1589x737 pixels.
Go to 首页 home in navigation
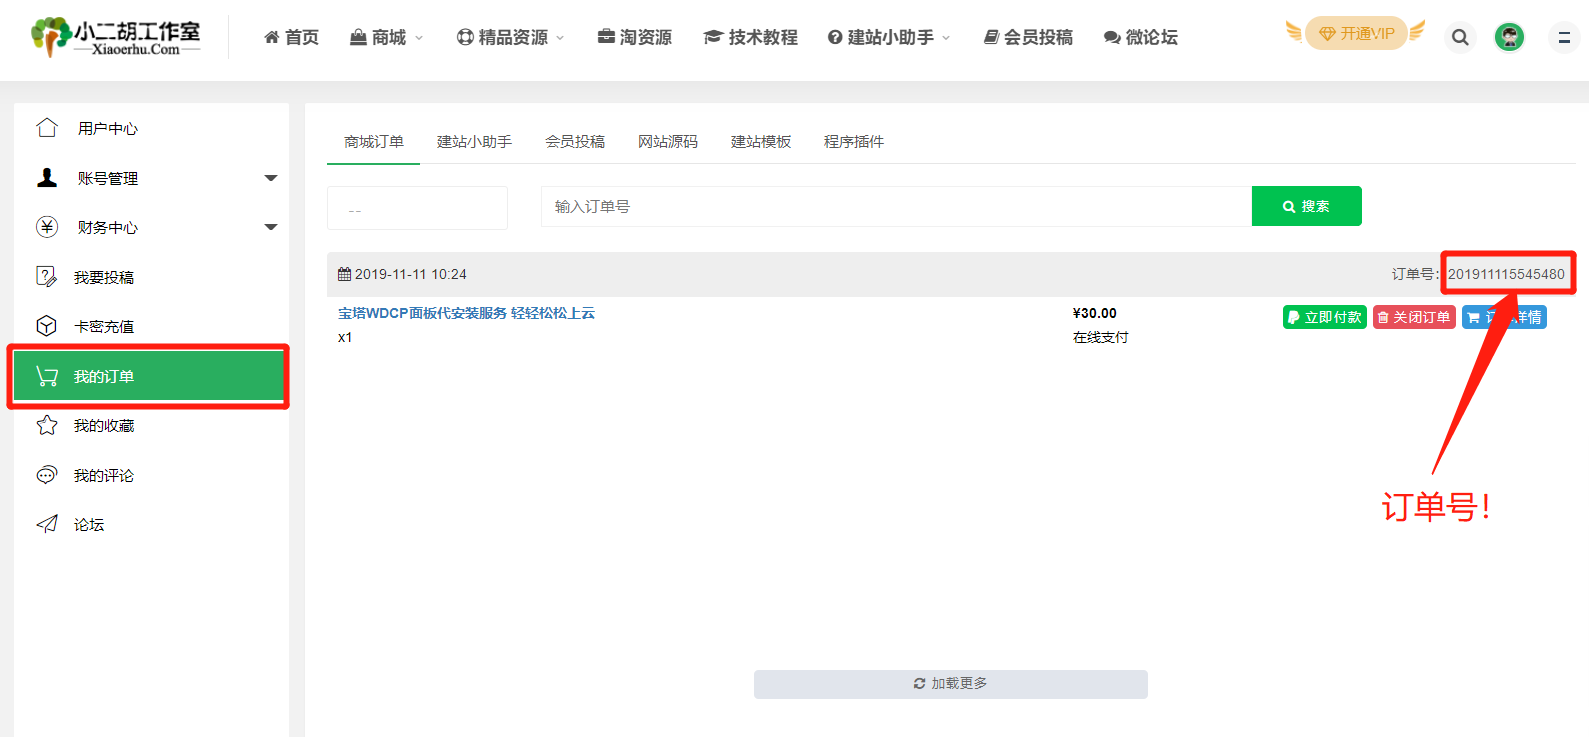291,37
